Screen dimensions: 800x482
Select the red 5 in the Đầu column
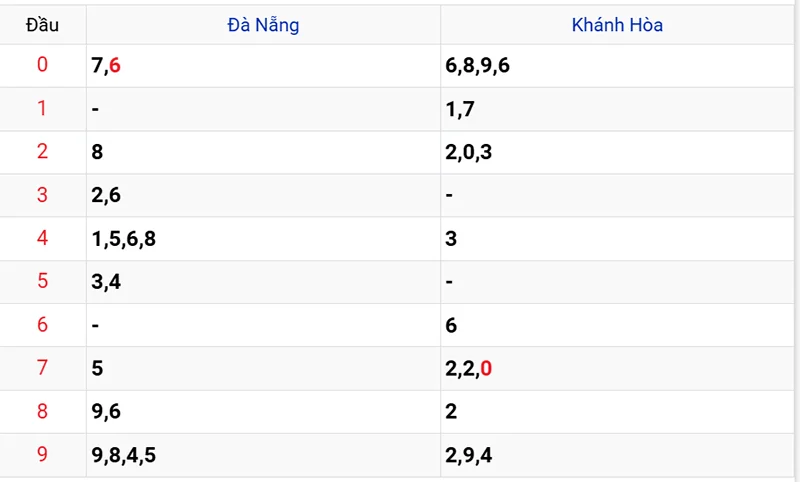42,281
